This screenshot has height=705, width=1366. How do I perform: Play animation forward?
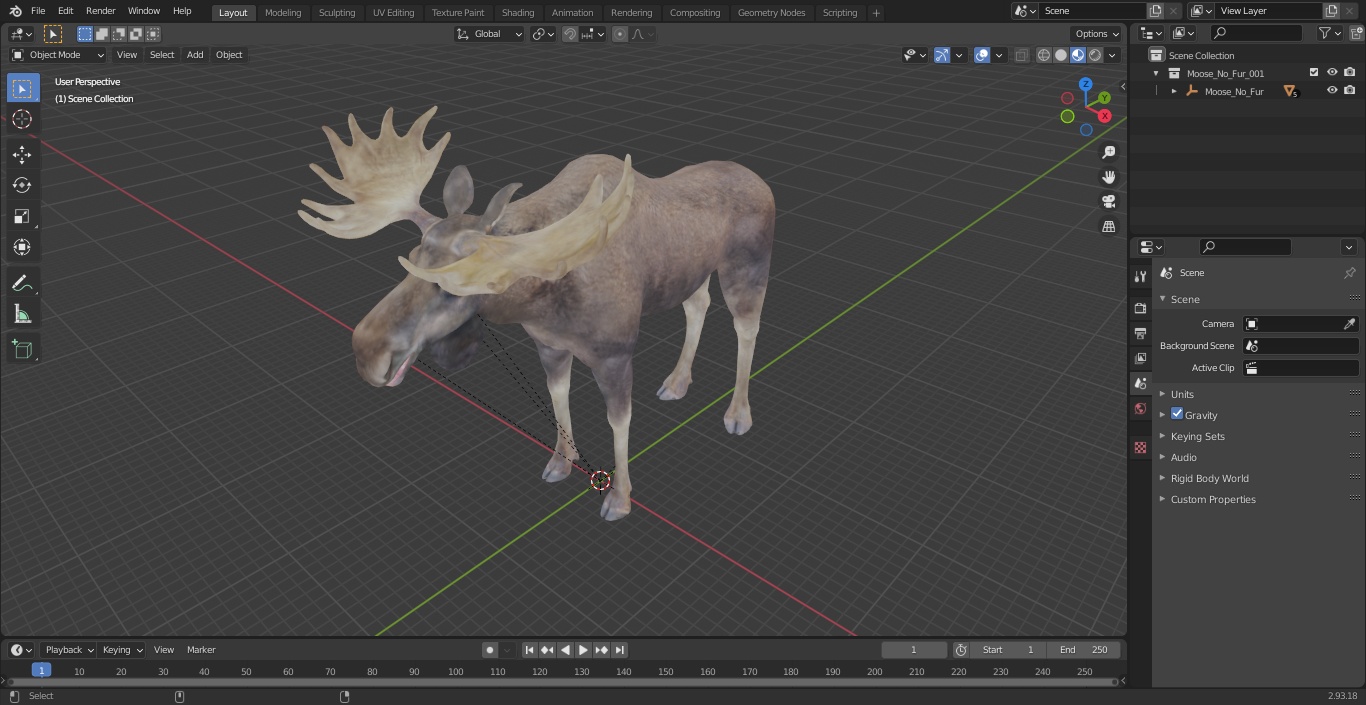[583, 650]
